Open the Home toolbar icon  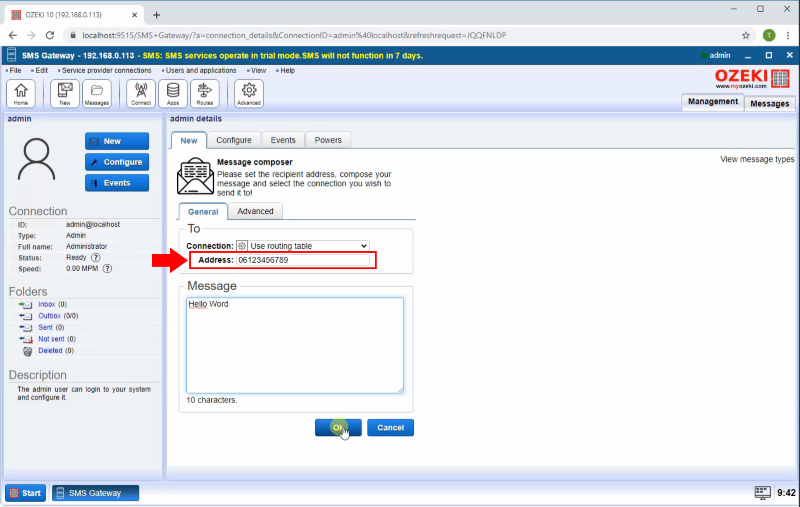click(x=21, y=93)
